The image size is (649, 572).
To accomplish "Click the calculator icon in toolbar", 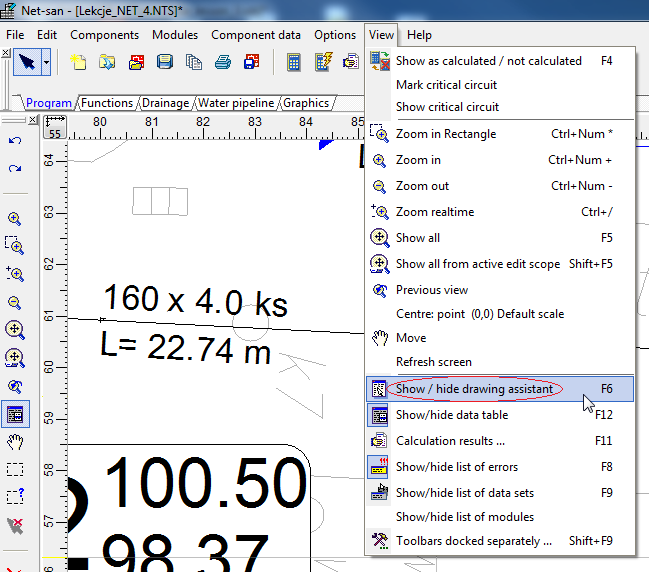I will pyautogui.click(x=294, y=62).
